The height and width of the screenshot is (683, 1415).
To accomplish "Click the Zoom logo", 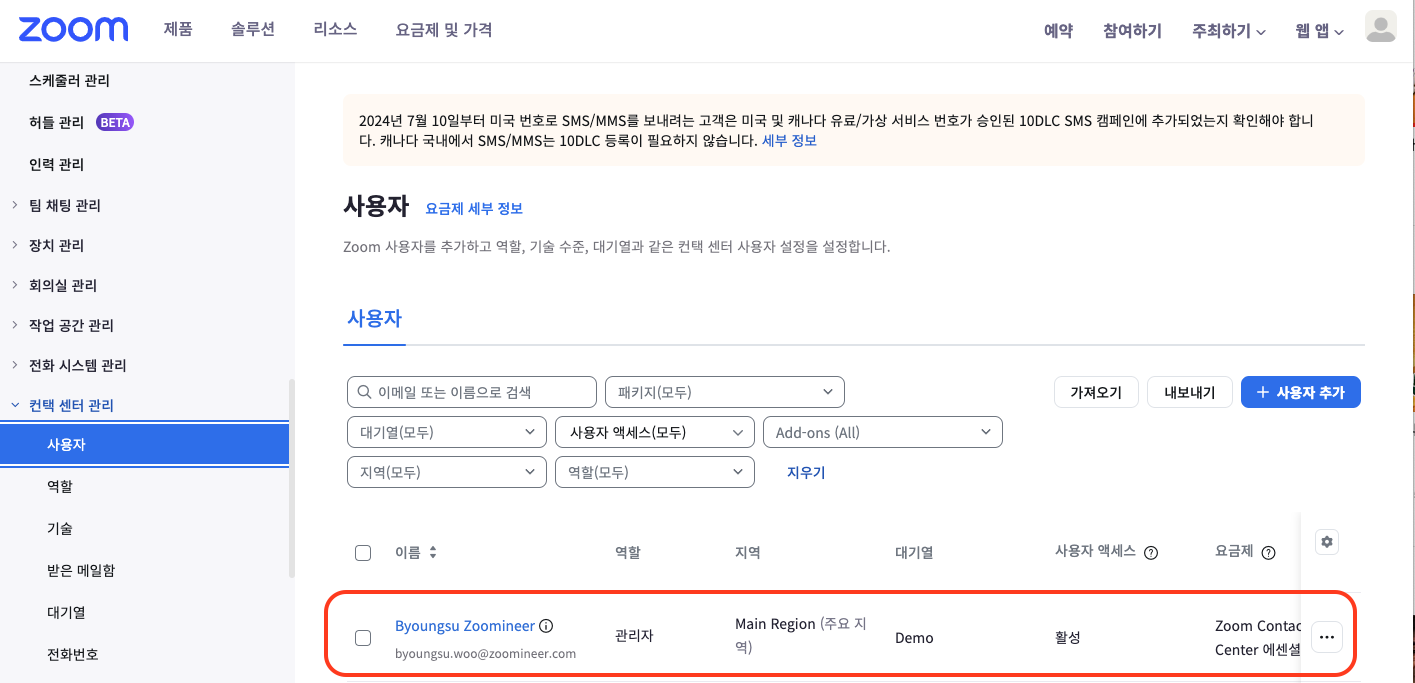I will (x=73, y=29).
